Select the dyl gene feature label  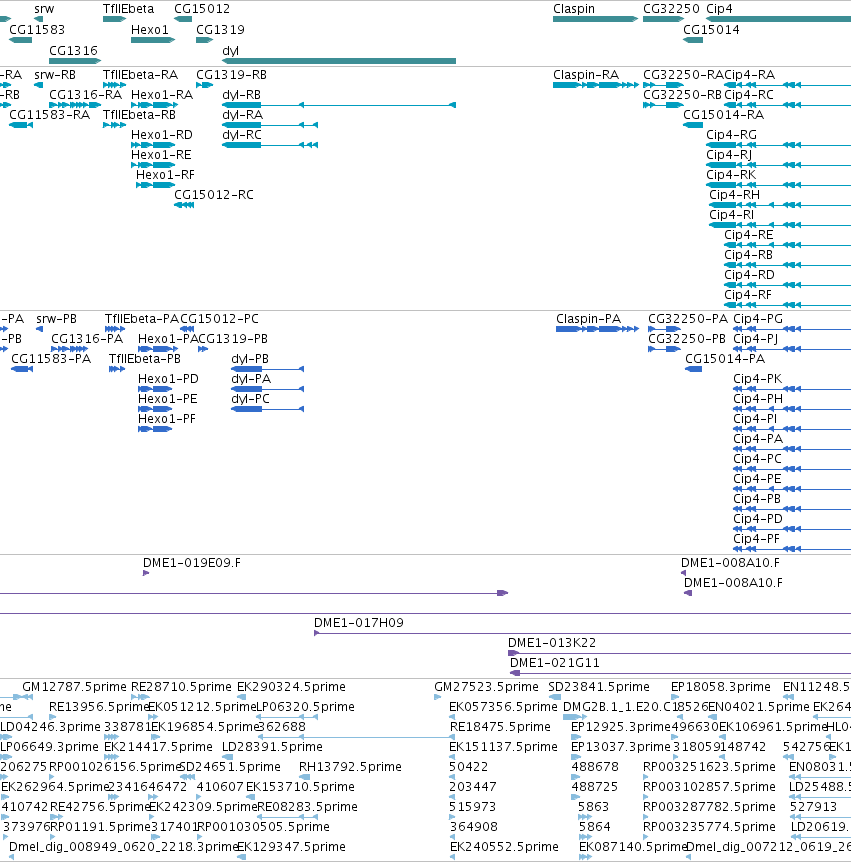230,51
